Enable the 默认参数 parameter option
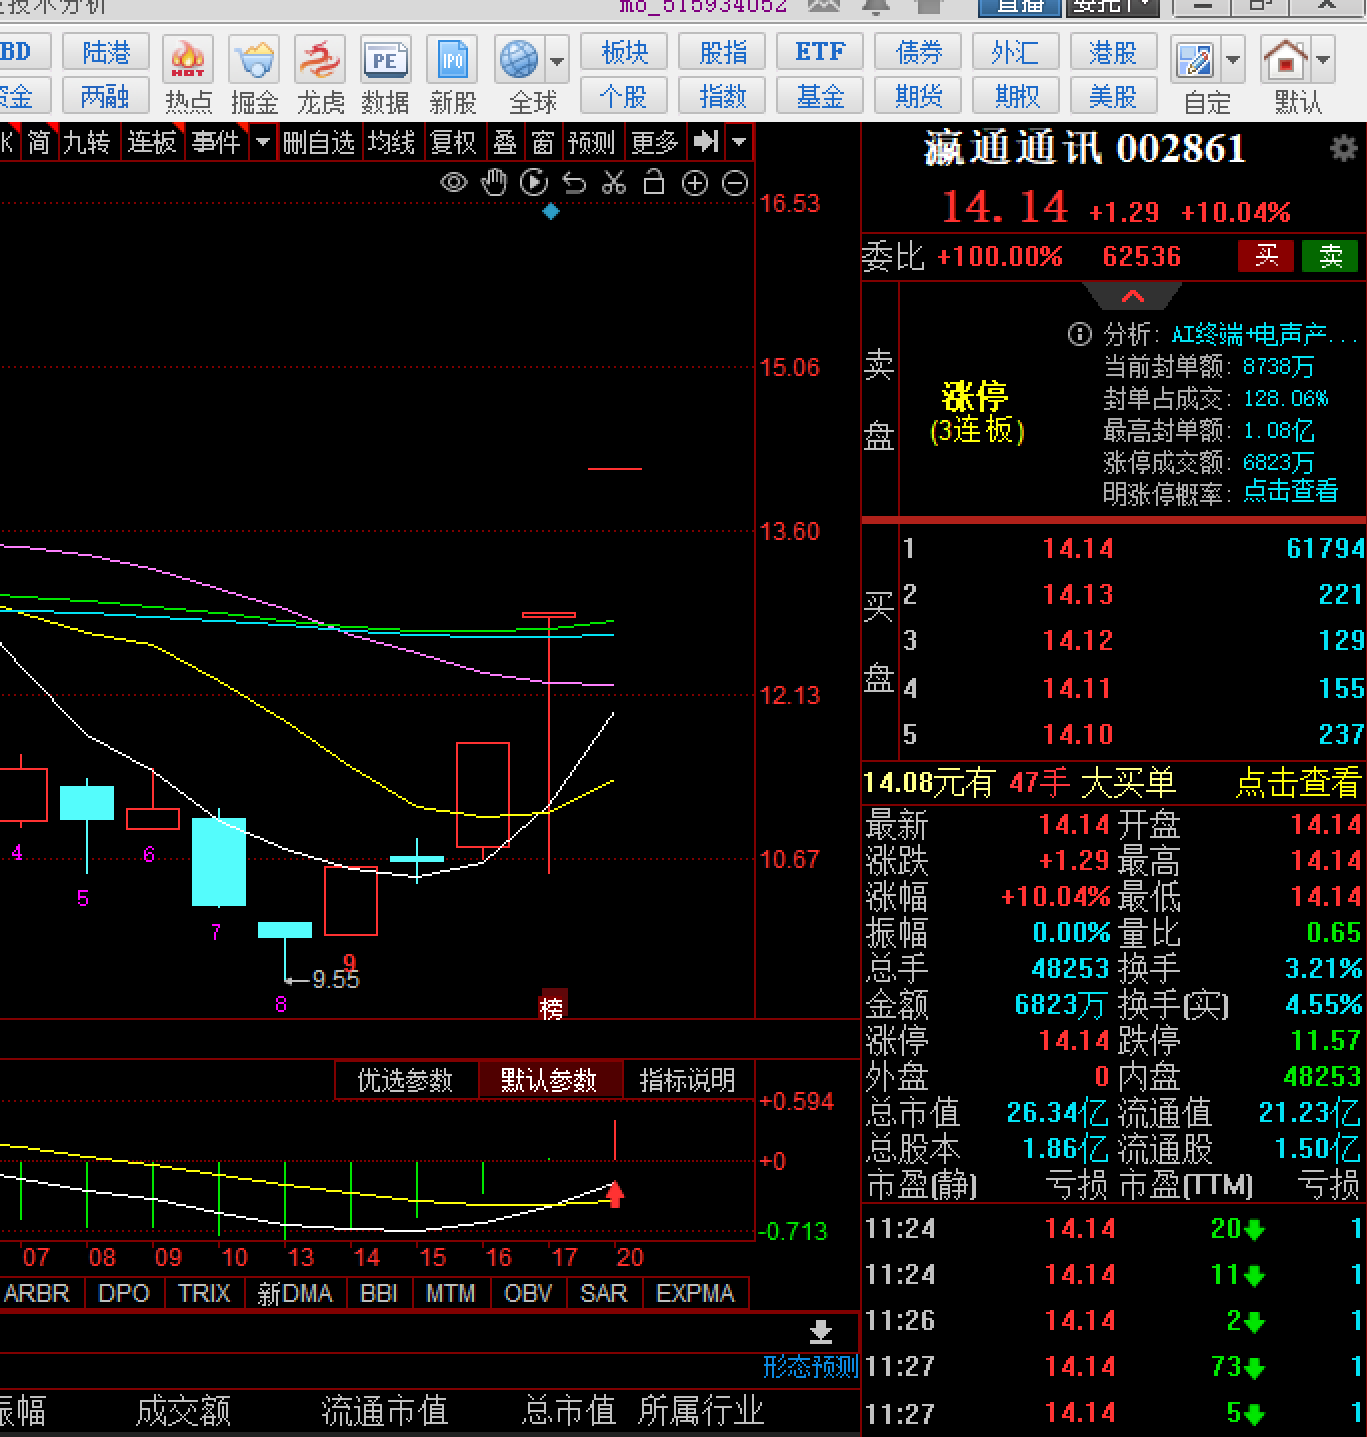 pos(548,1080)
